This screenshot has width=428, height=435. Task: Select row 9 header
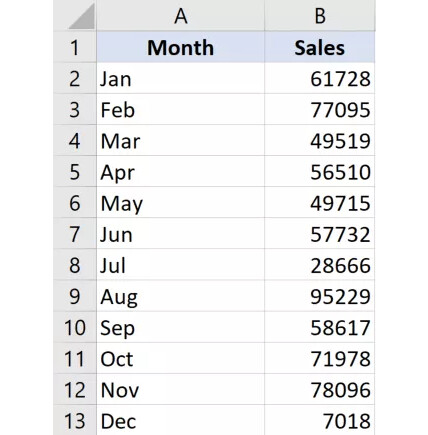point(75,296)
